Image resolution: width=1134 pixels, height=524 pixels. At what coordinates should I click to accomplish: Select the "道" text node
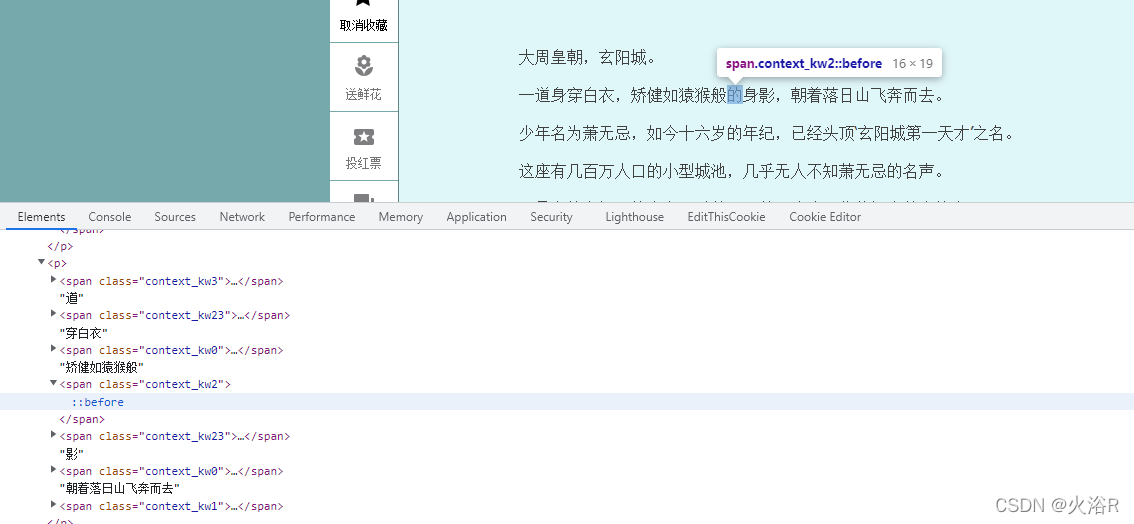(x=72, y=298)
